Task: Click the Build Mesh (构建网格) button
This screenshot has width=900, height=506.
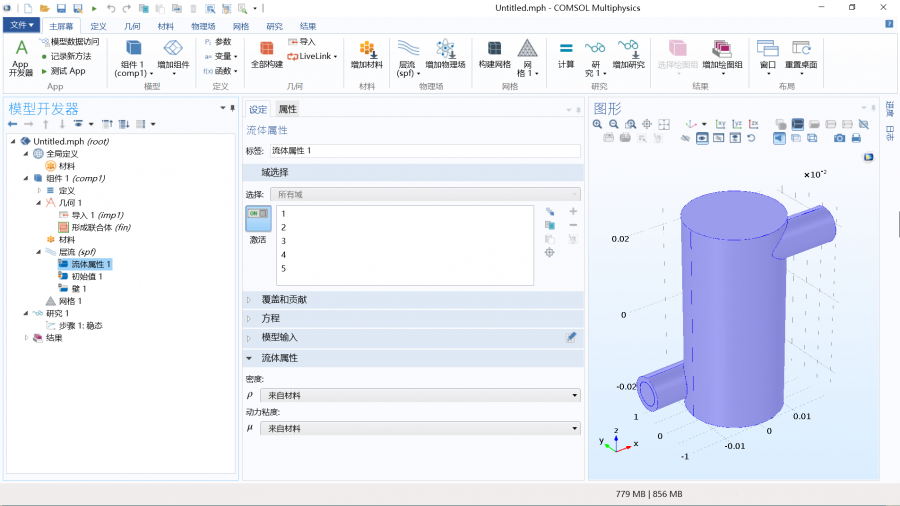Action: [495, 56]
